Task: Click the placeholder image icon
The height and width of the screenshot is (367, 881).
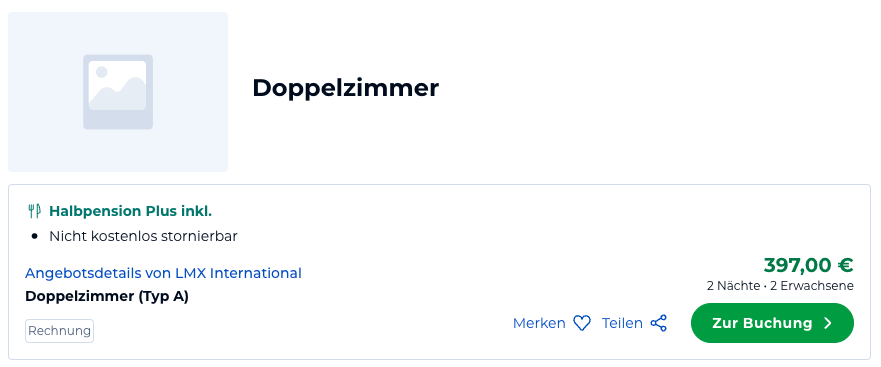Action: pyautogui.click(x=118, y=92)
